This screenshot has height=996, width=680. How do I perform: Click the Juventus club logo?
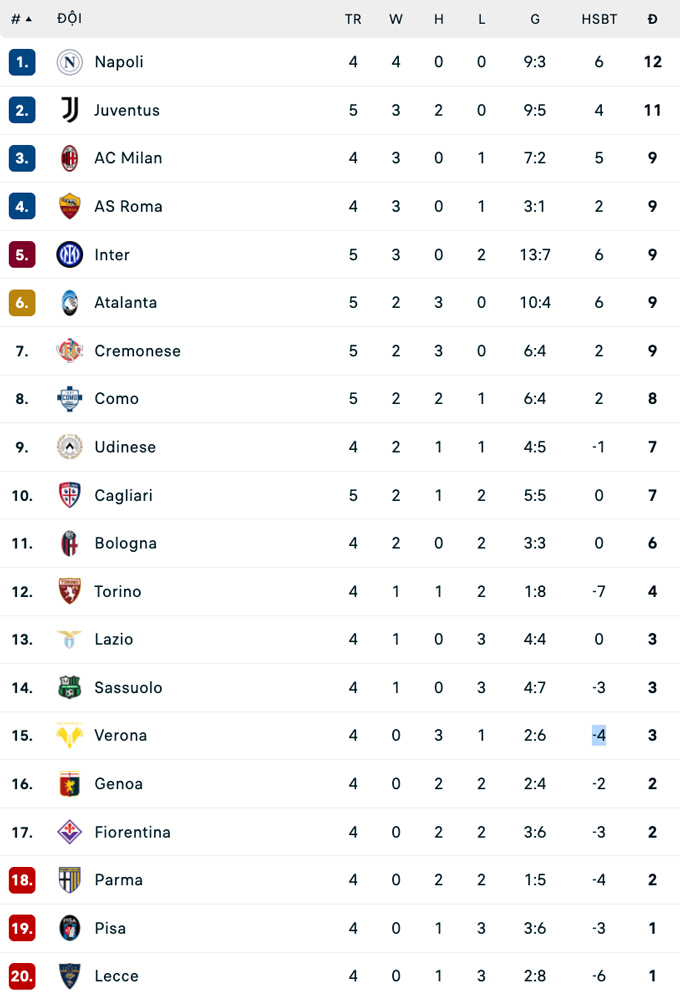pyautogui.click(x=69, y=110)
